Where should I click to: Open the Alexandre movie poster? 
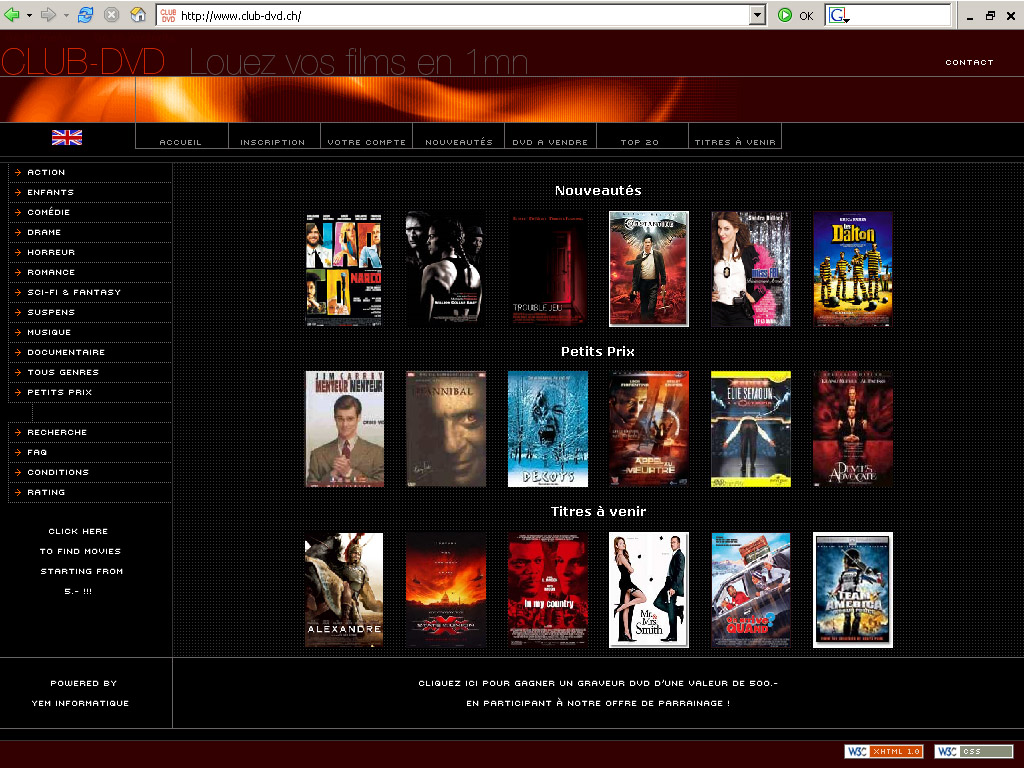pyautogui.click(x=344, y=590)
